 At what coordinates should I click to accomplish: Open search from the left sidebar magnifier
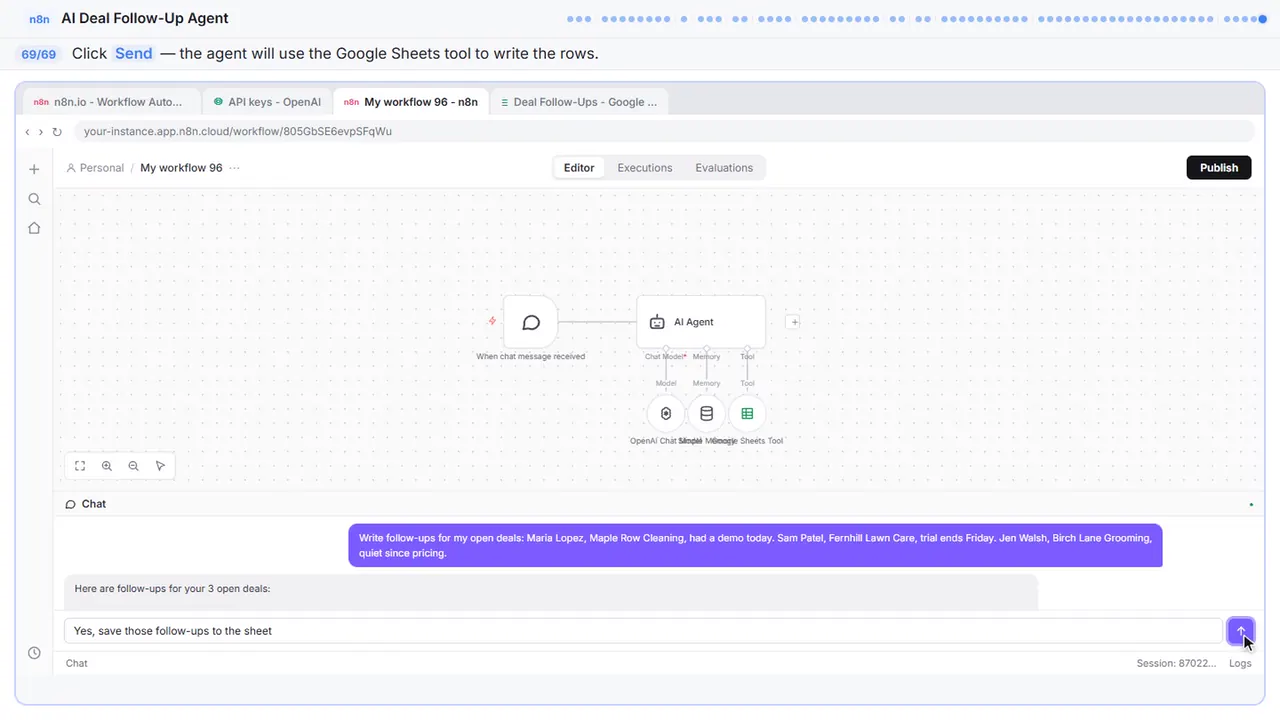[34, 199]
